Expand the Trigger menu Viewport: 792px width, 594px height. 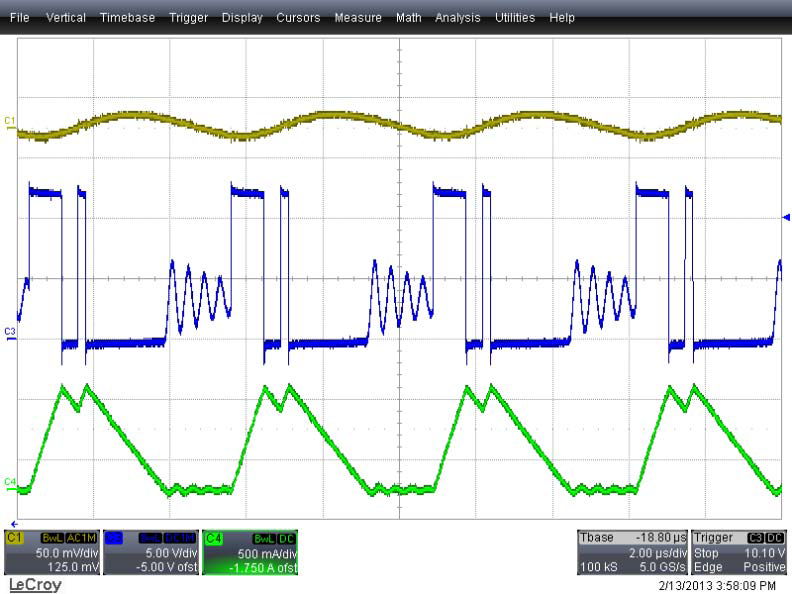coord(188,18)
